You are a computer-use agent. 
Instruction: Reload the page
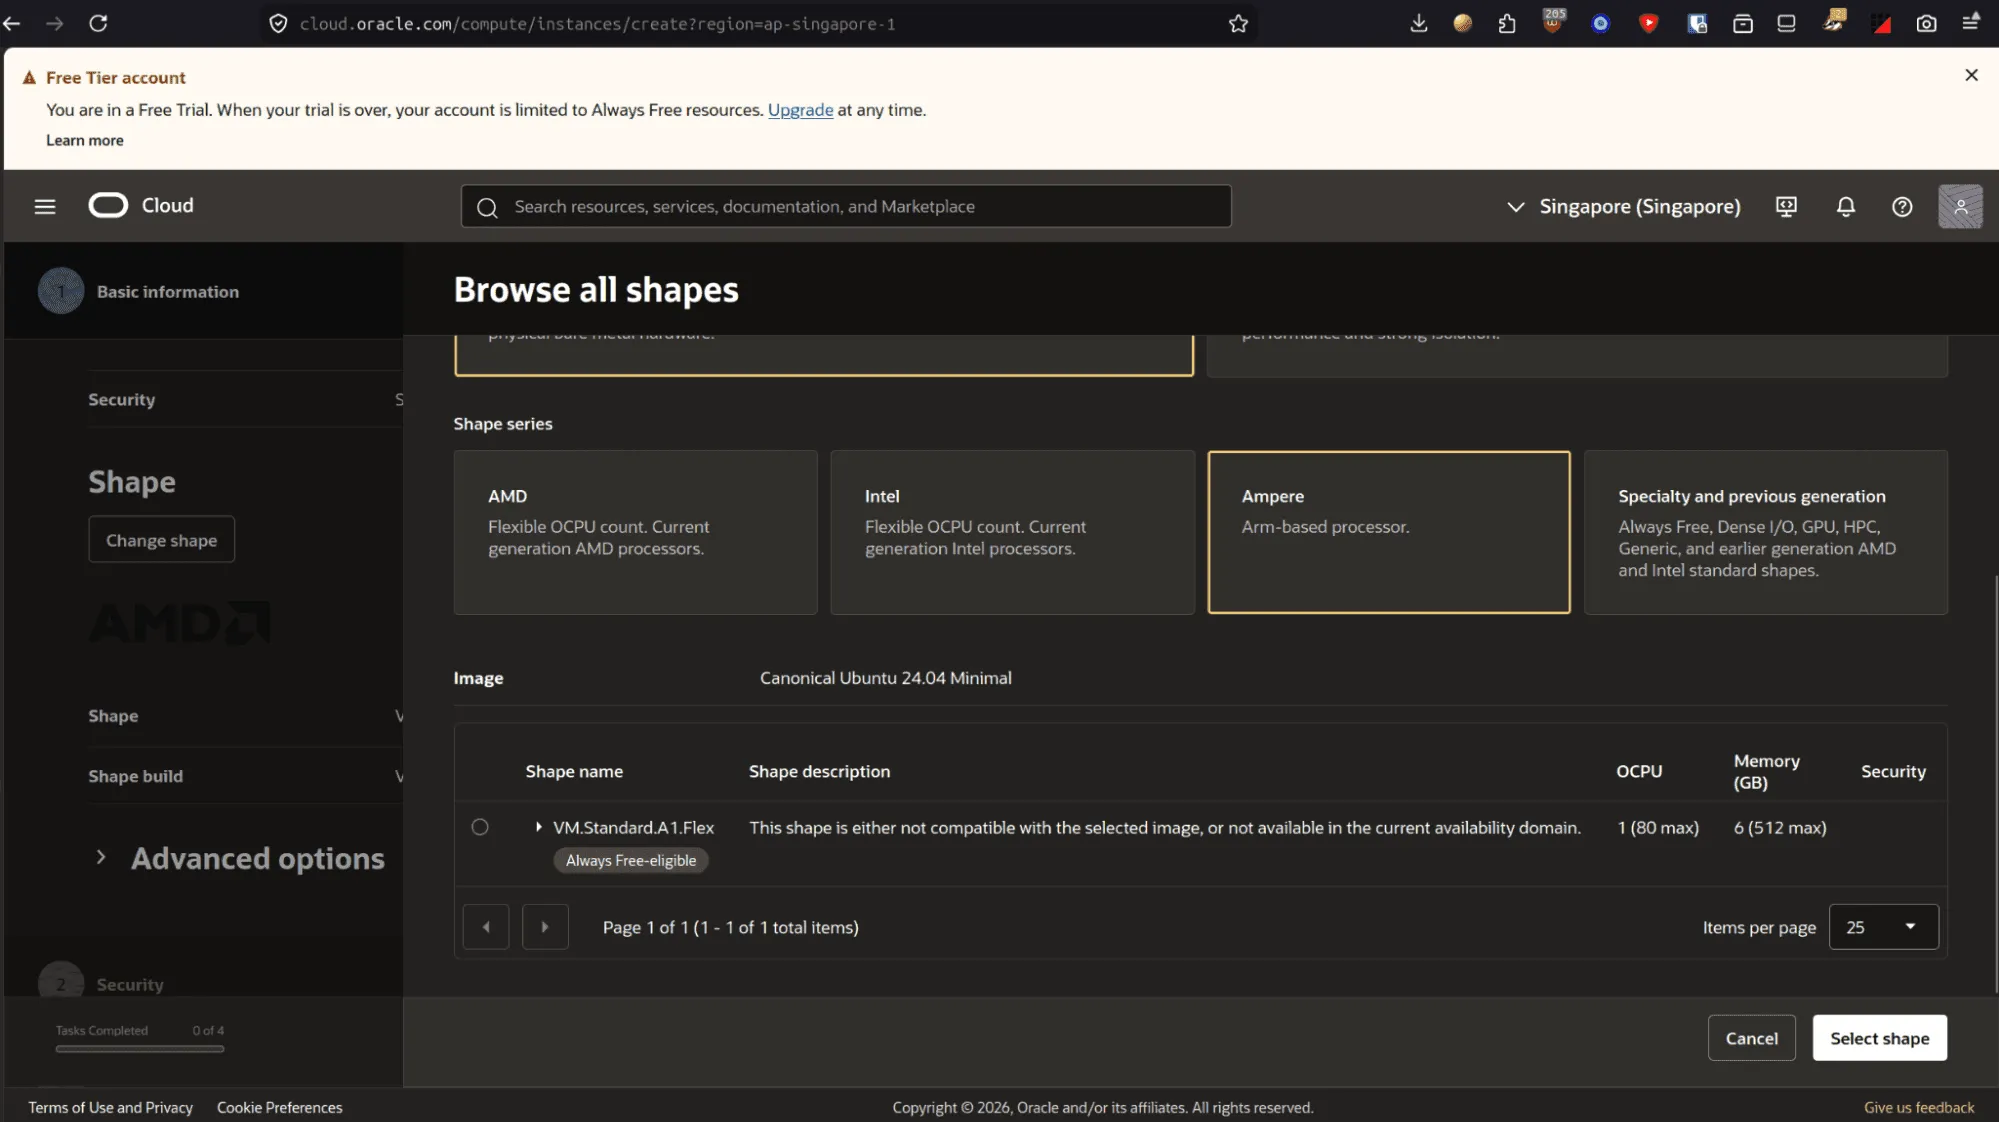pyautogui.click(x=98, y=23)
